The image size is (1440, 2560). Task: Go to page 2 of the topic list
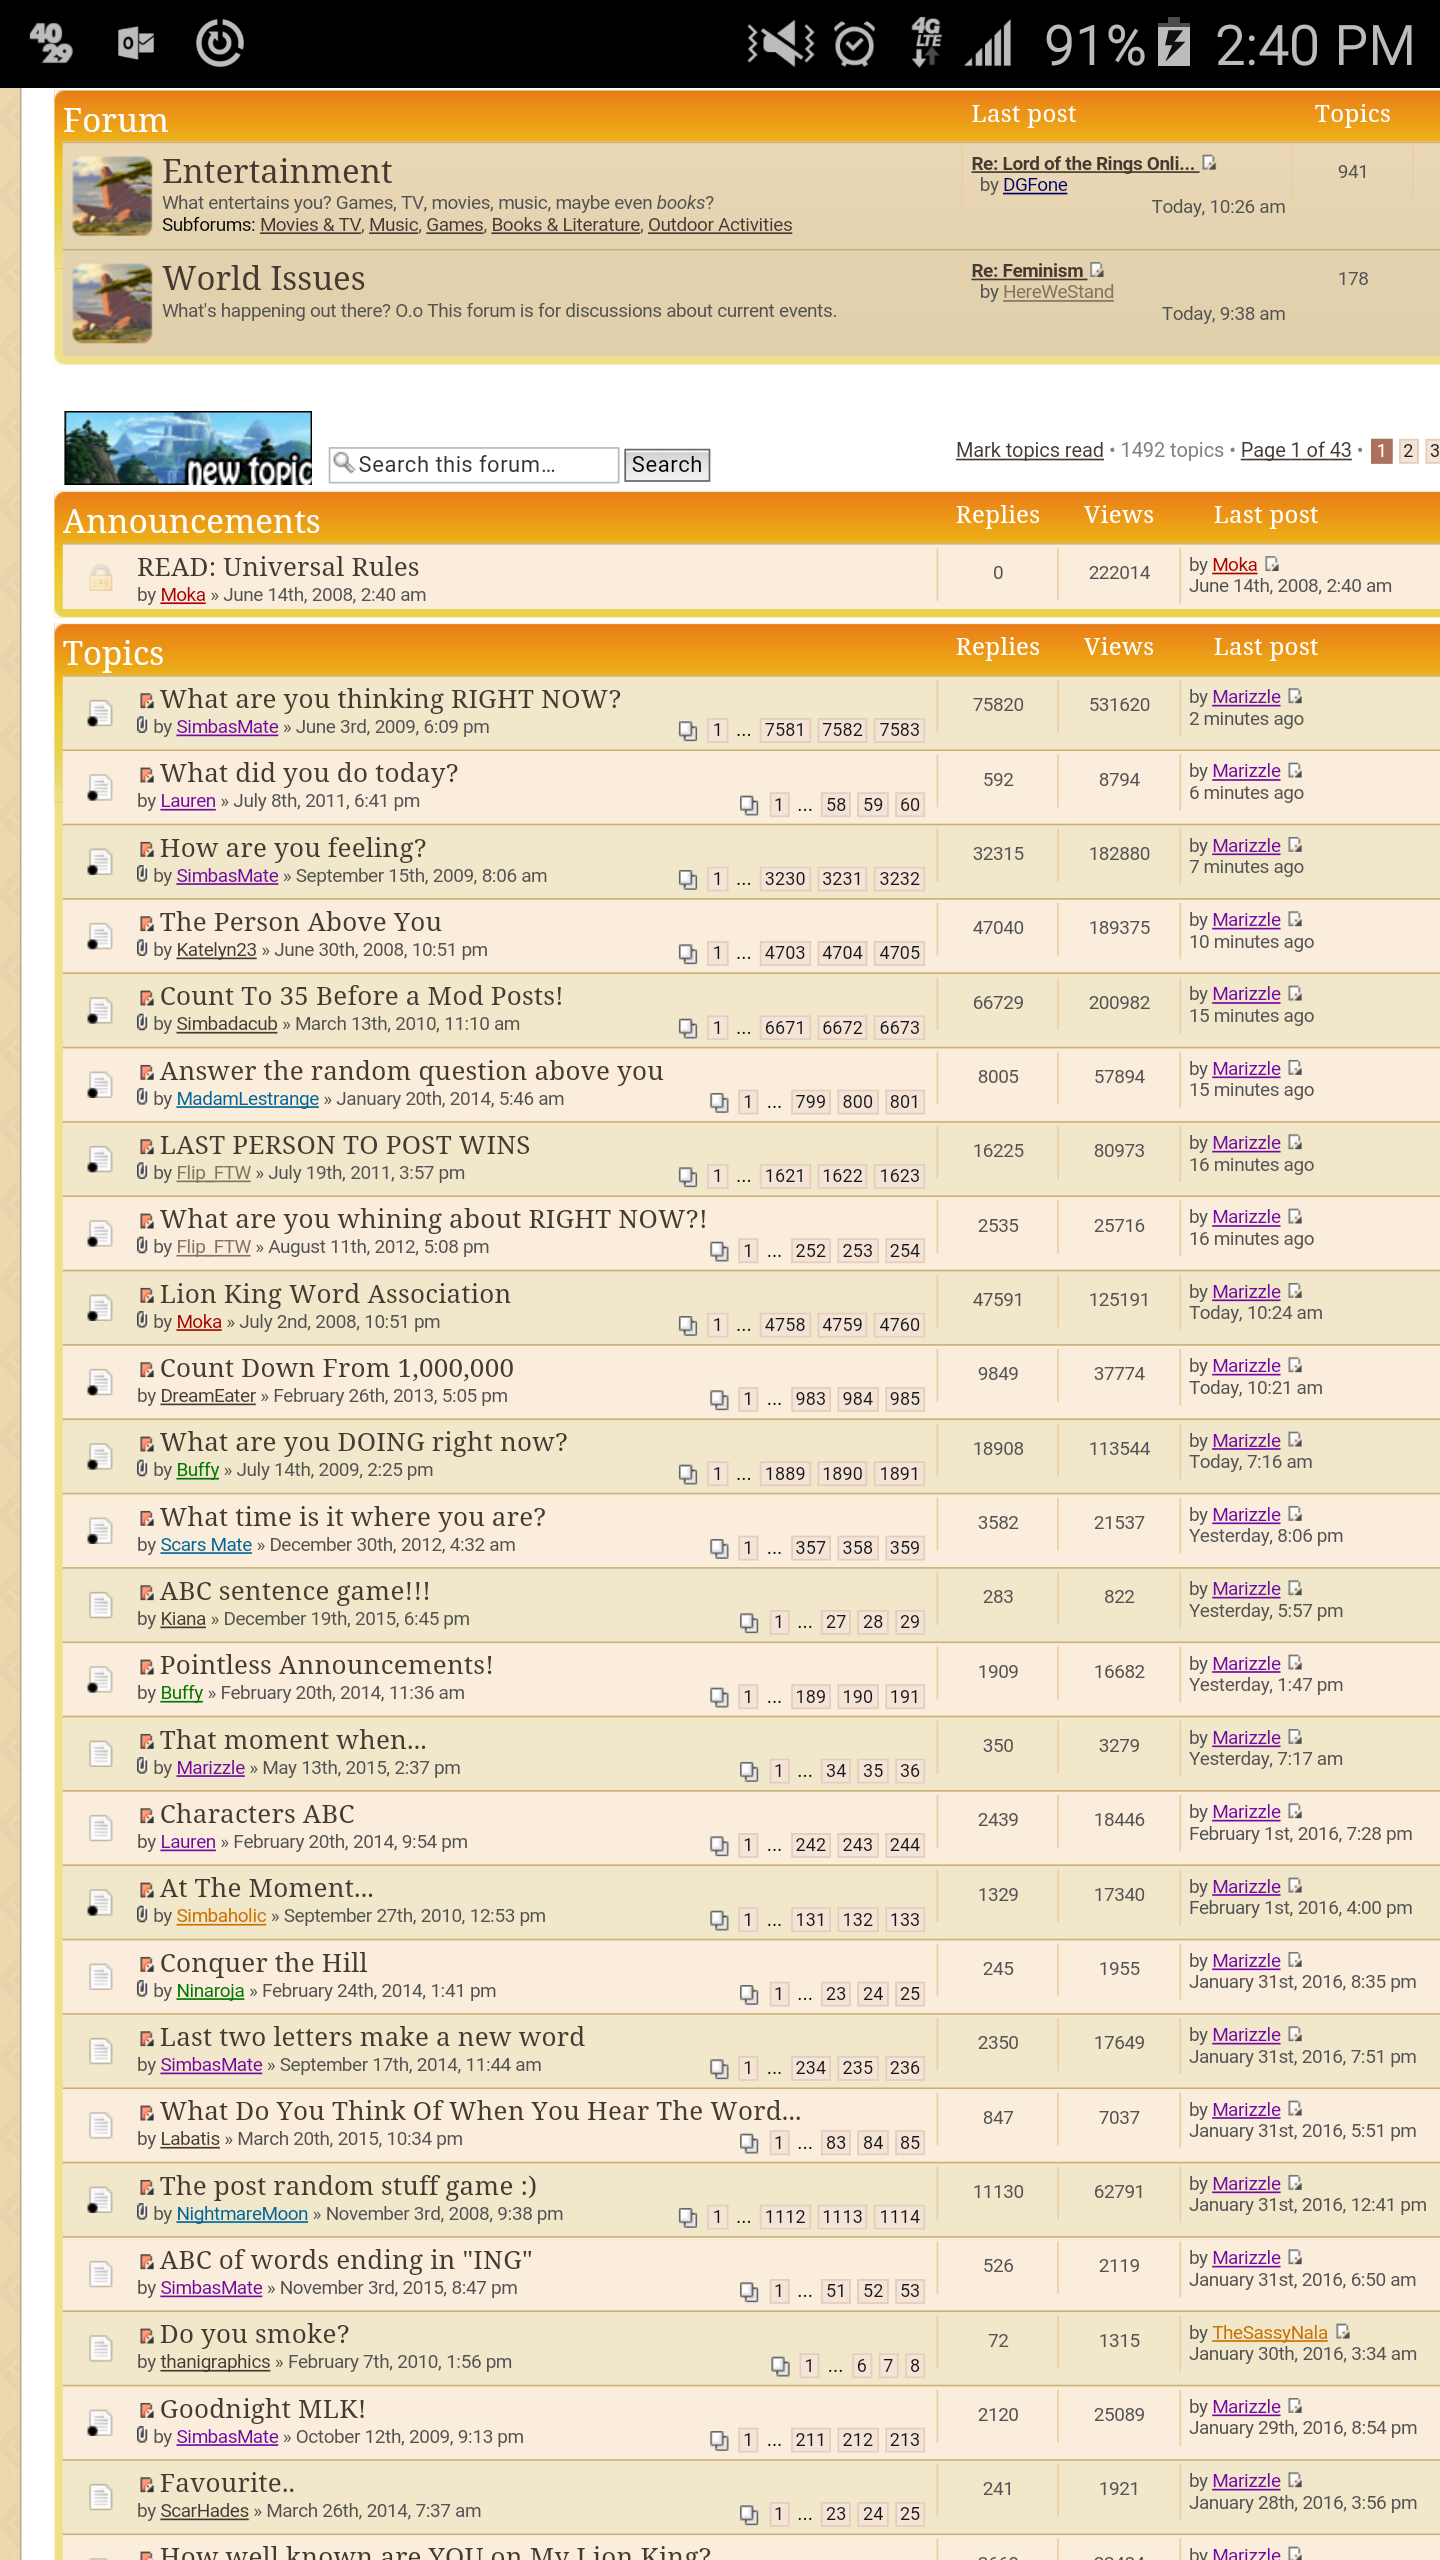pos(1408,450)
